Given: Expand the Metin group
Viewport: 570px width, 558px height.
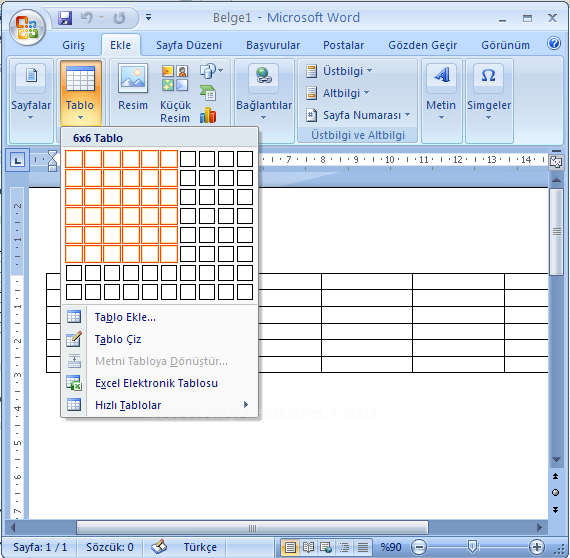Looking at the screenshot, I should [x=441, y=101].
